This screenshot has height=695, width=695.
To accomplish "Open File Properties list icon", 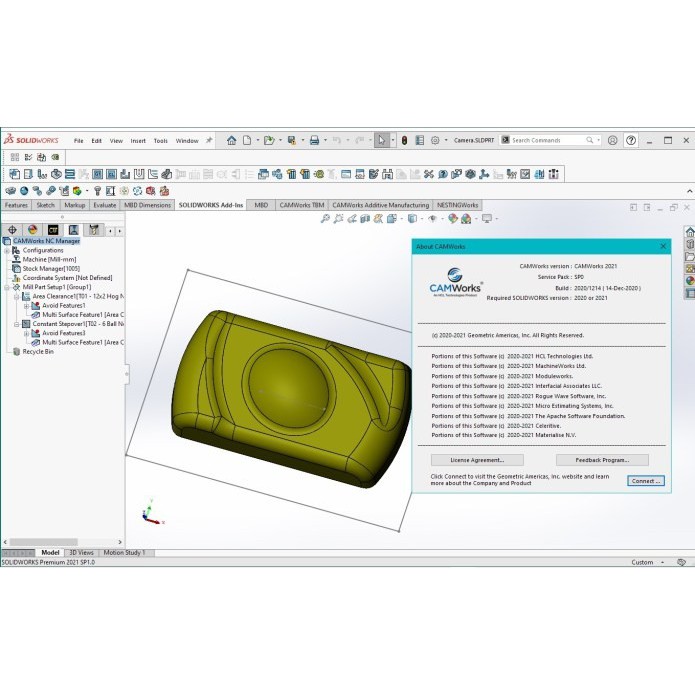I will pyautogui.click(x=419, y=141).
